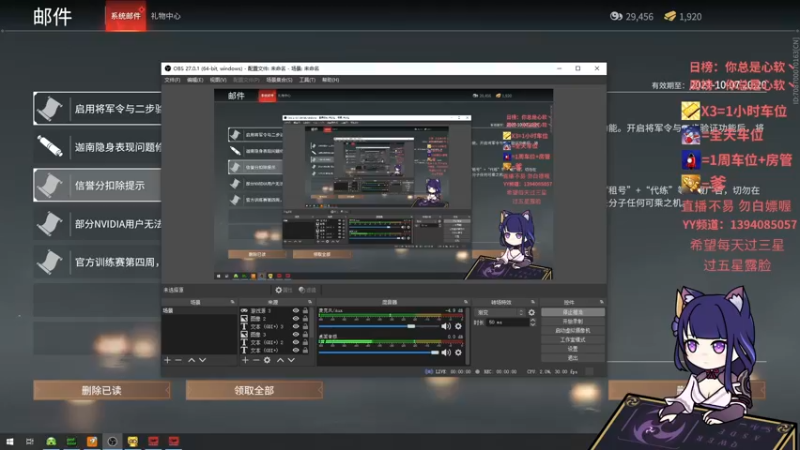Viewport: 800px width, 450px height.
Task: Switch to the 礼物中心 tab in game
Action: 165,16
